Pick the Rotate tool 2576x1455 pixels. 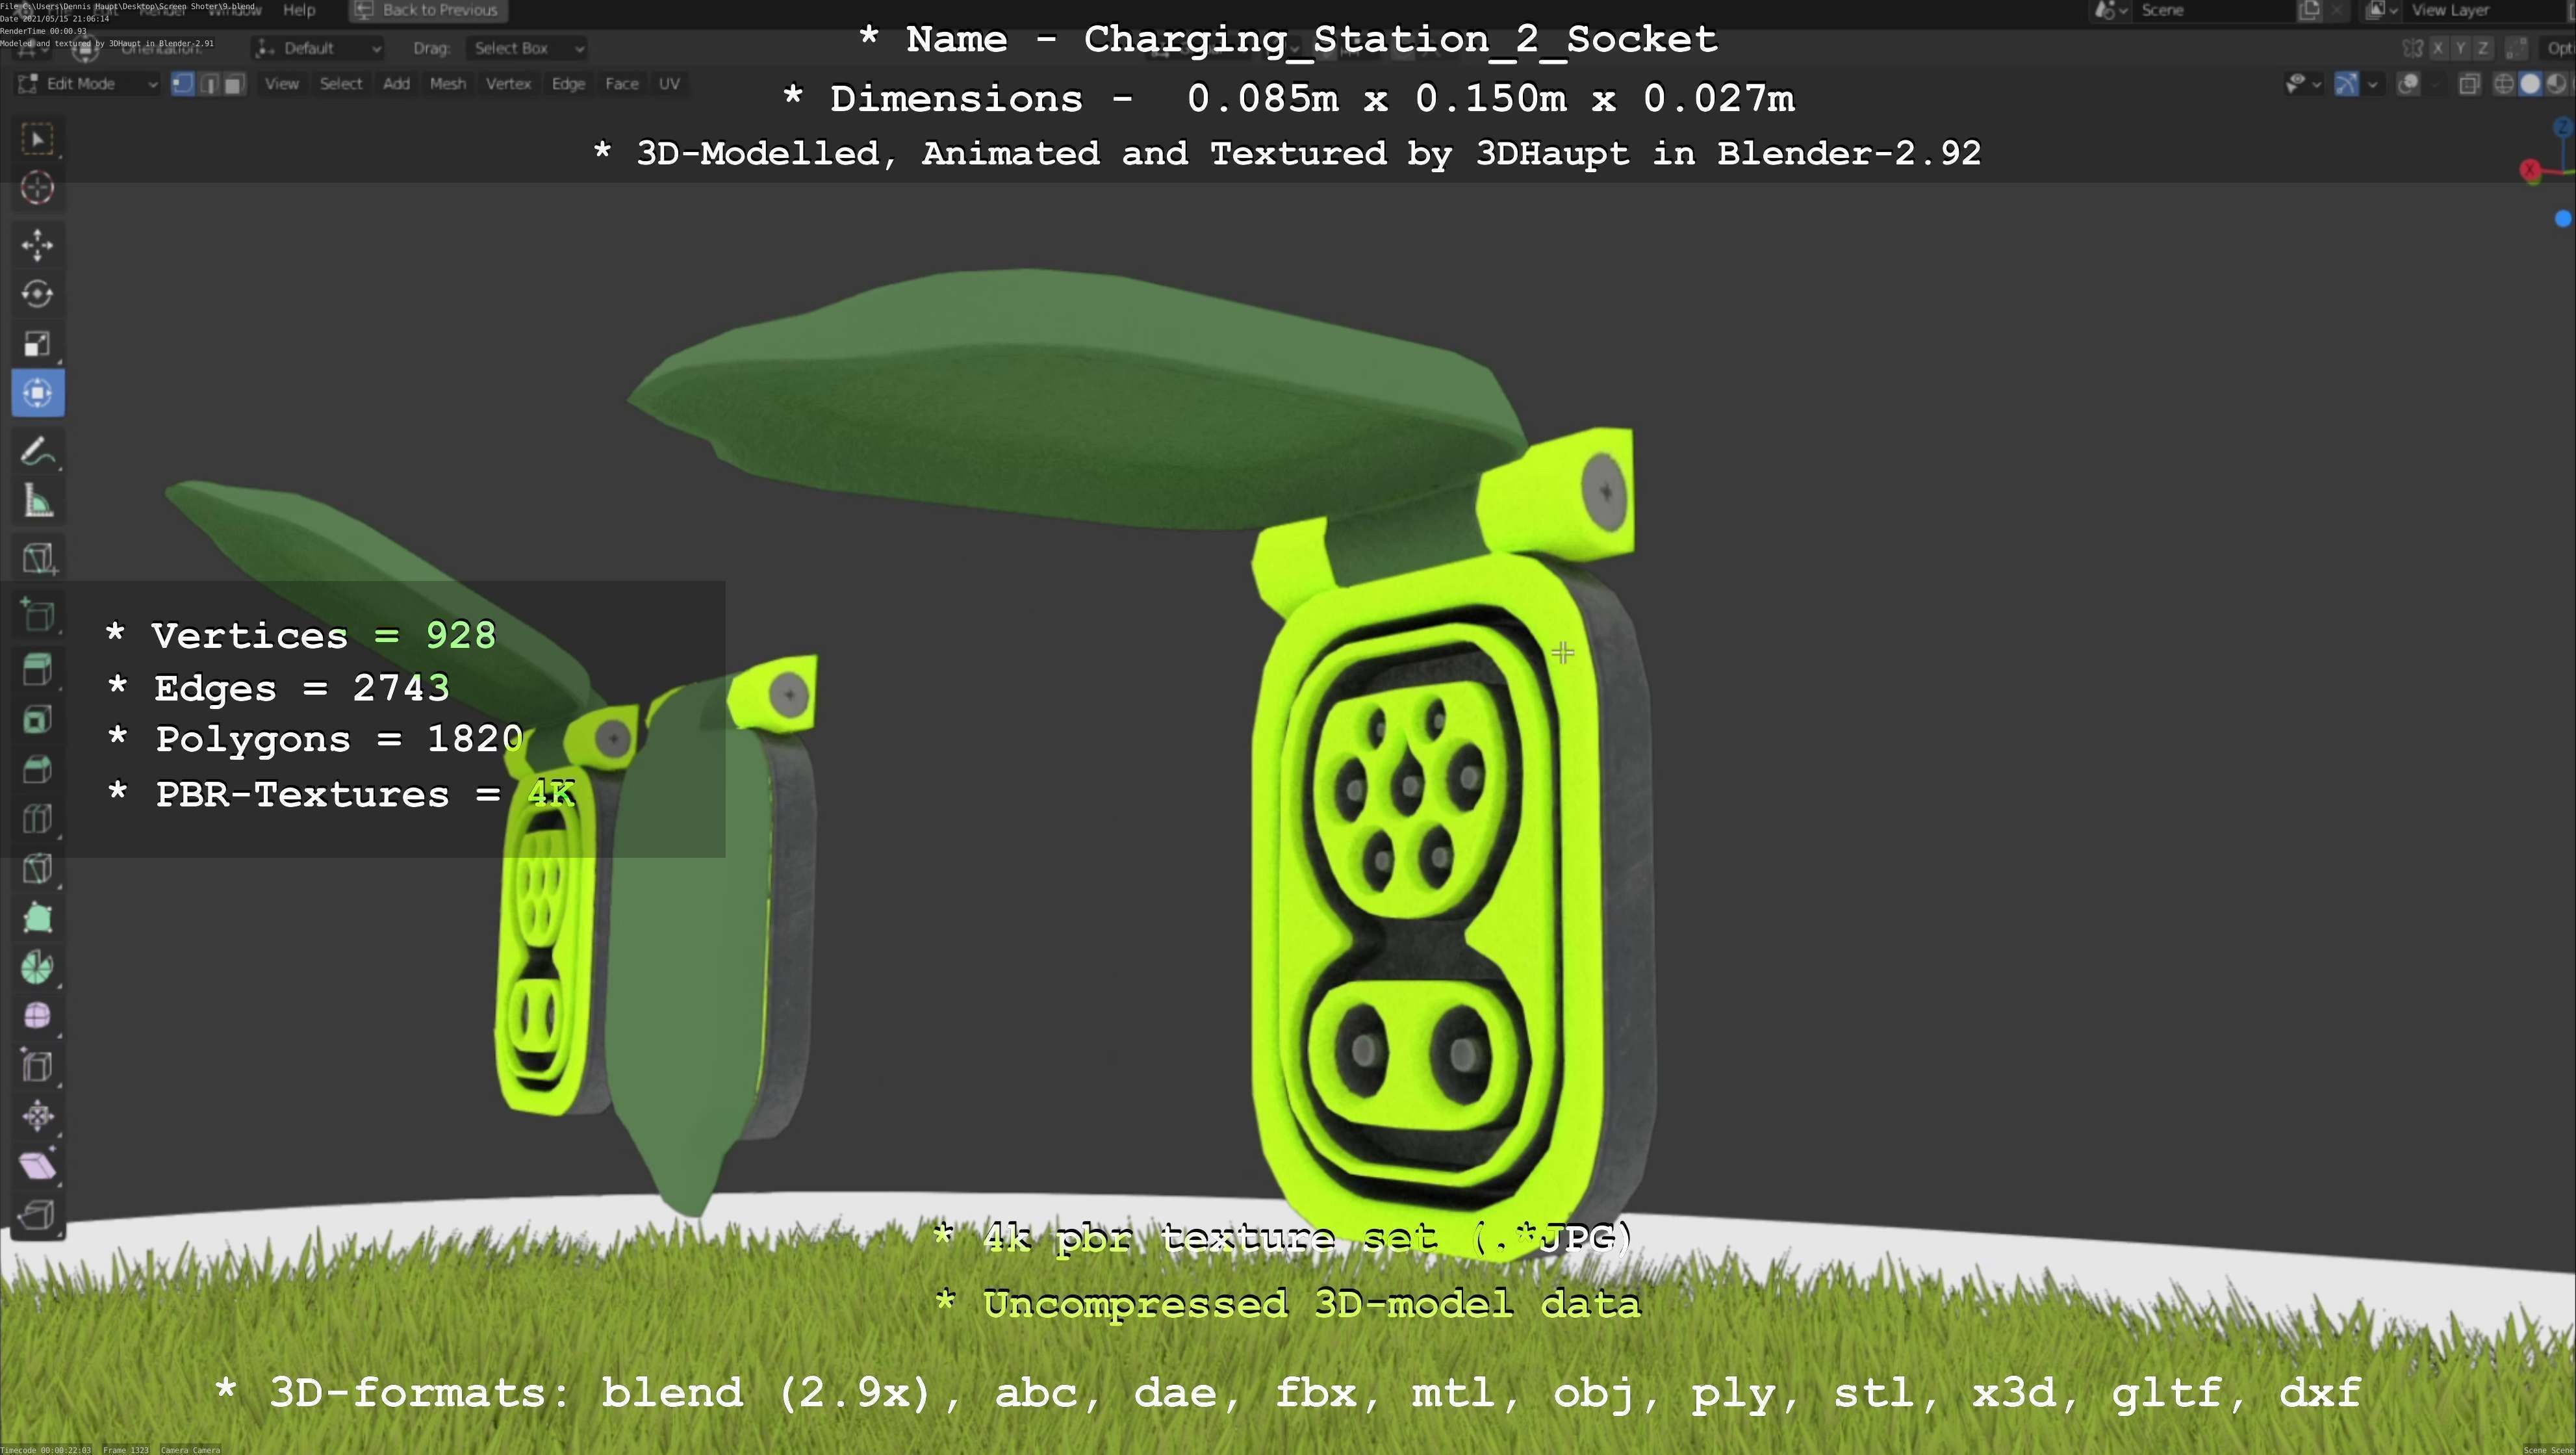[x=38, y=294]
